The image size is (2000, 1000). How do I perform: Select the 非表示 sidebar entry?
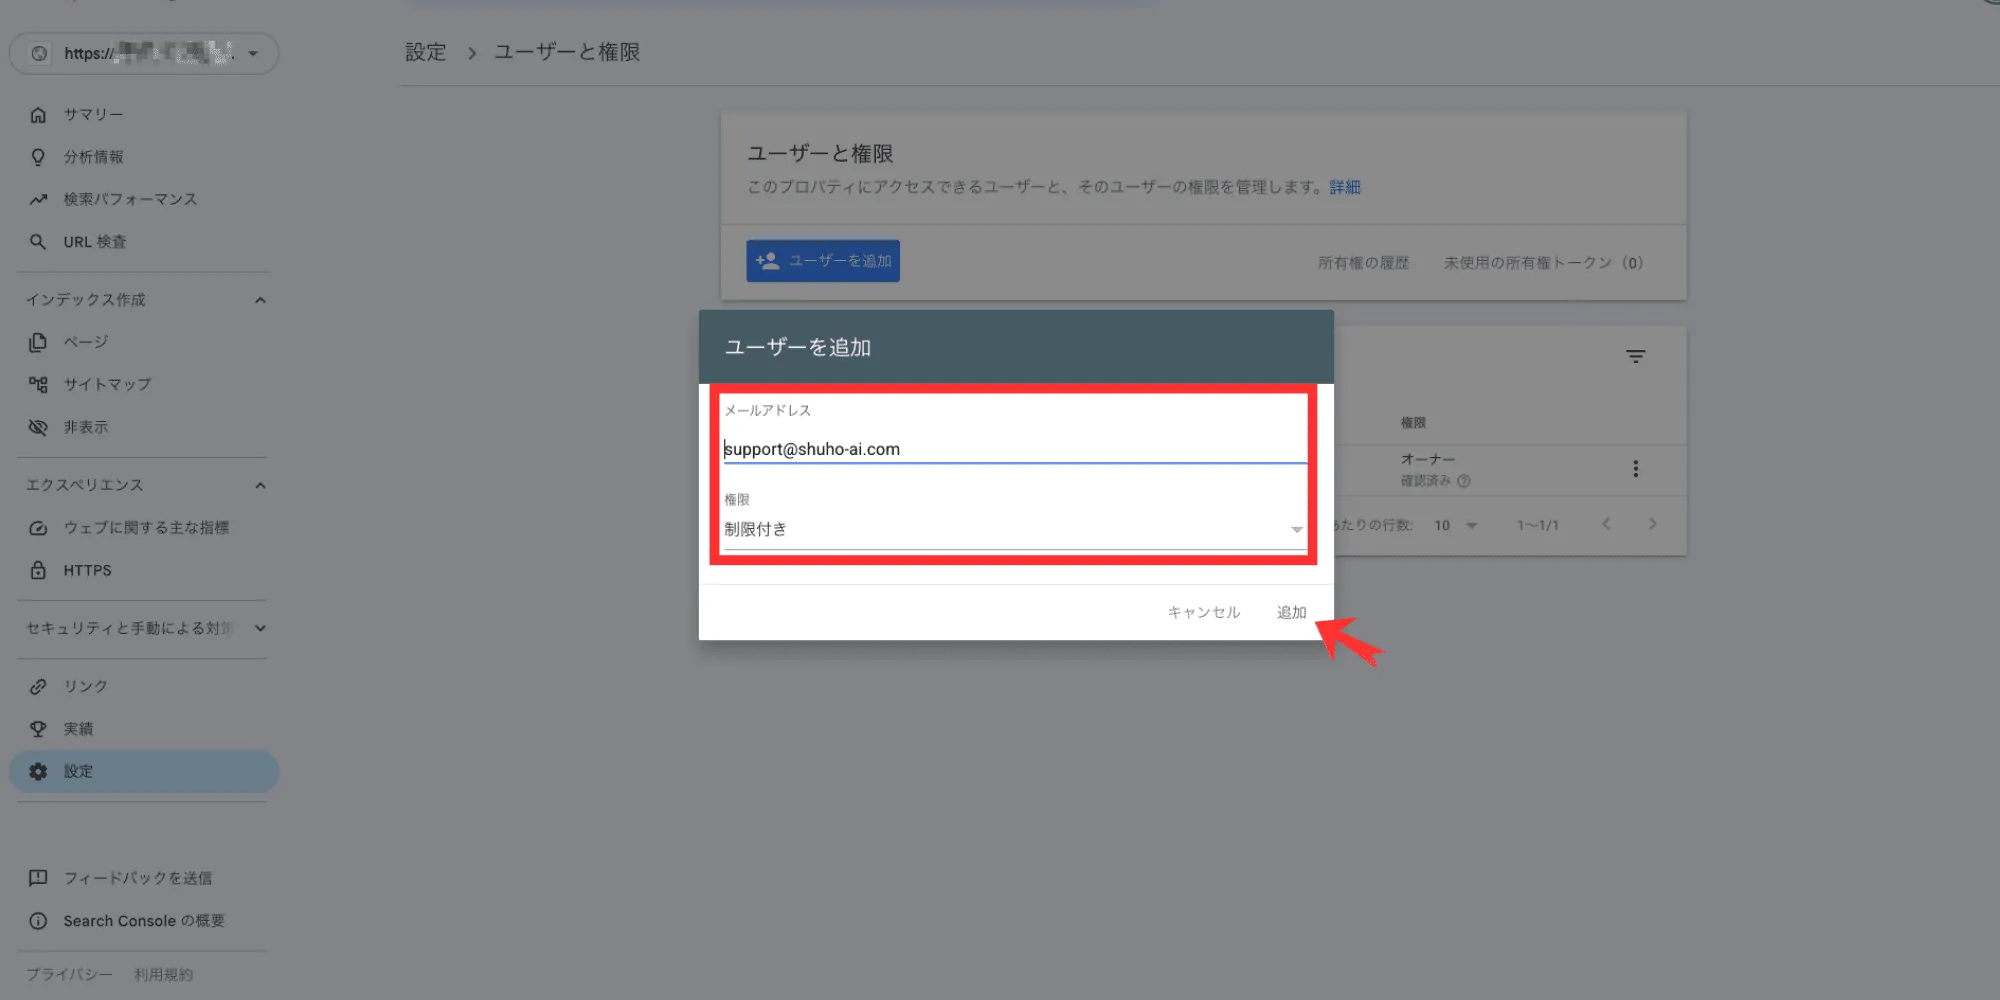coord(85,427)
